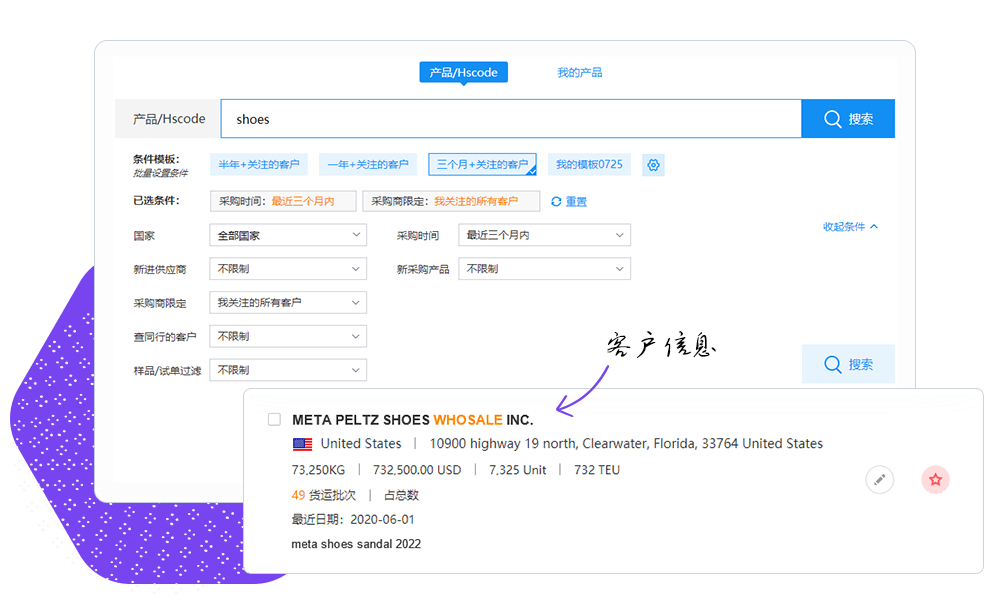Click the reset refresh icon
The width and height of the screenshot is (987, 614).
click(556, 202)
